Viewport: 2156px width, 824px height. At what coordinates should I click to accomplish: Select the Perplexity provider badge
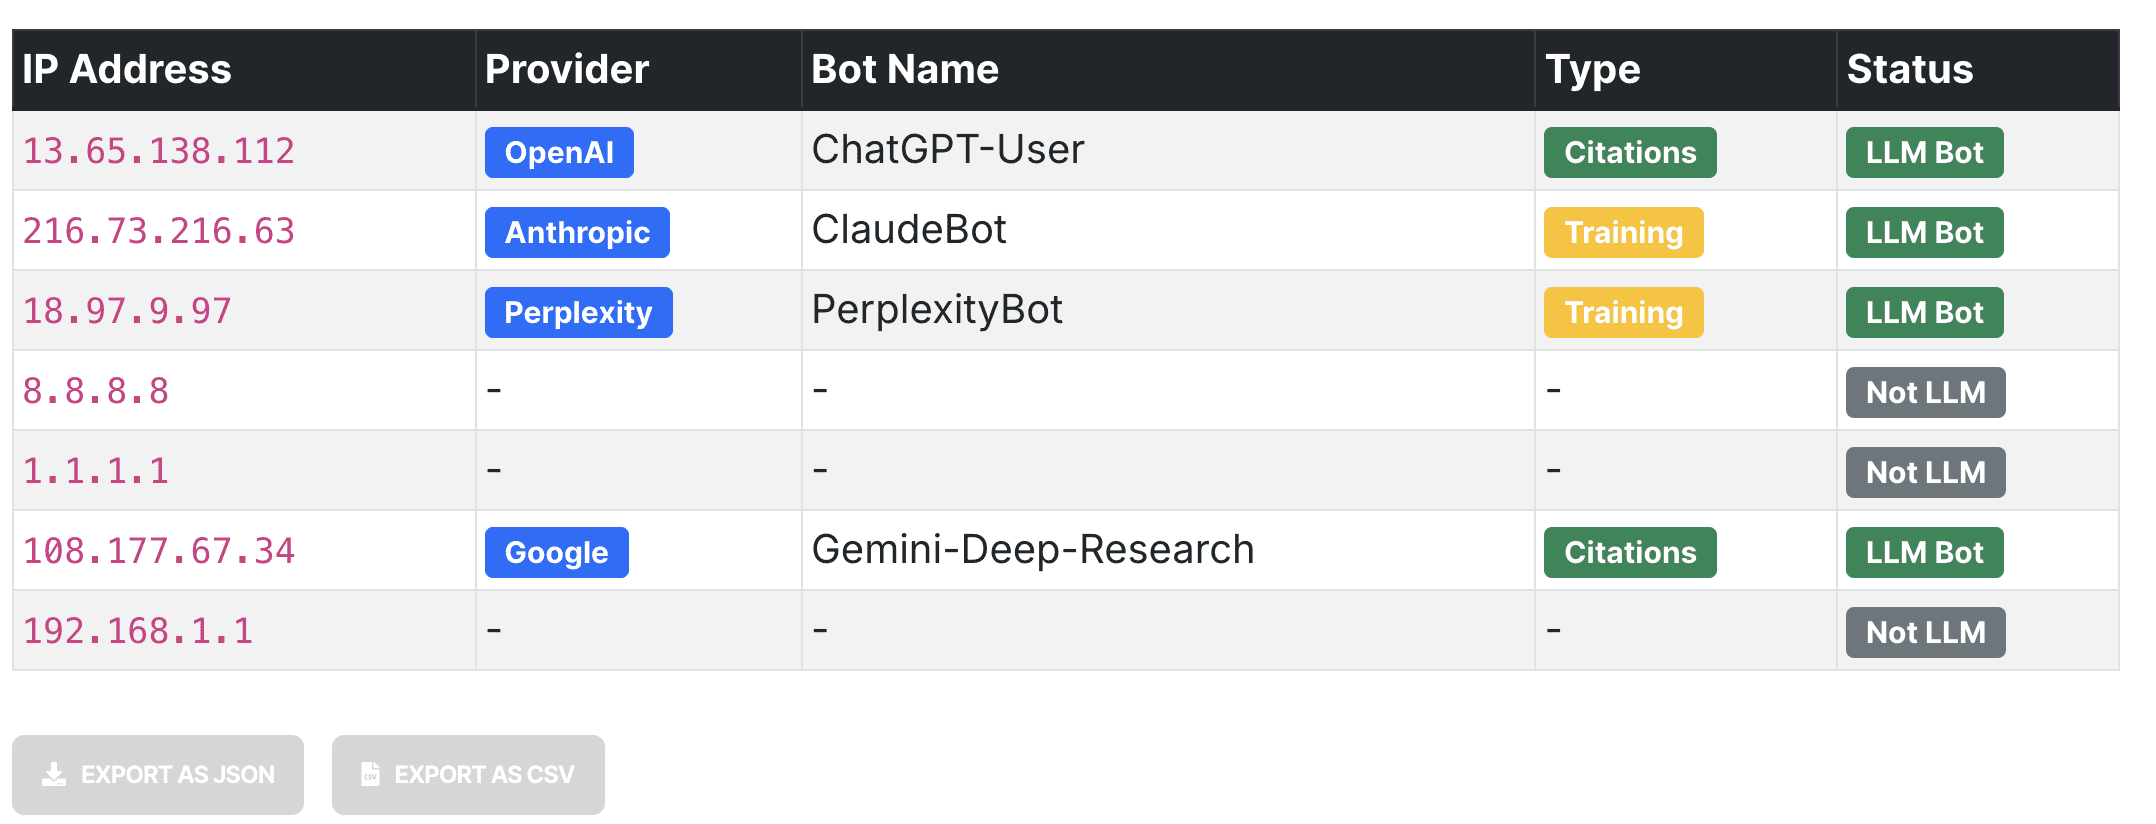coord(578,312)
